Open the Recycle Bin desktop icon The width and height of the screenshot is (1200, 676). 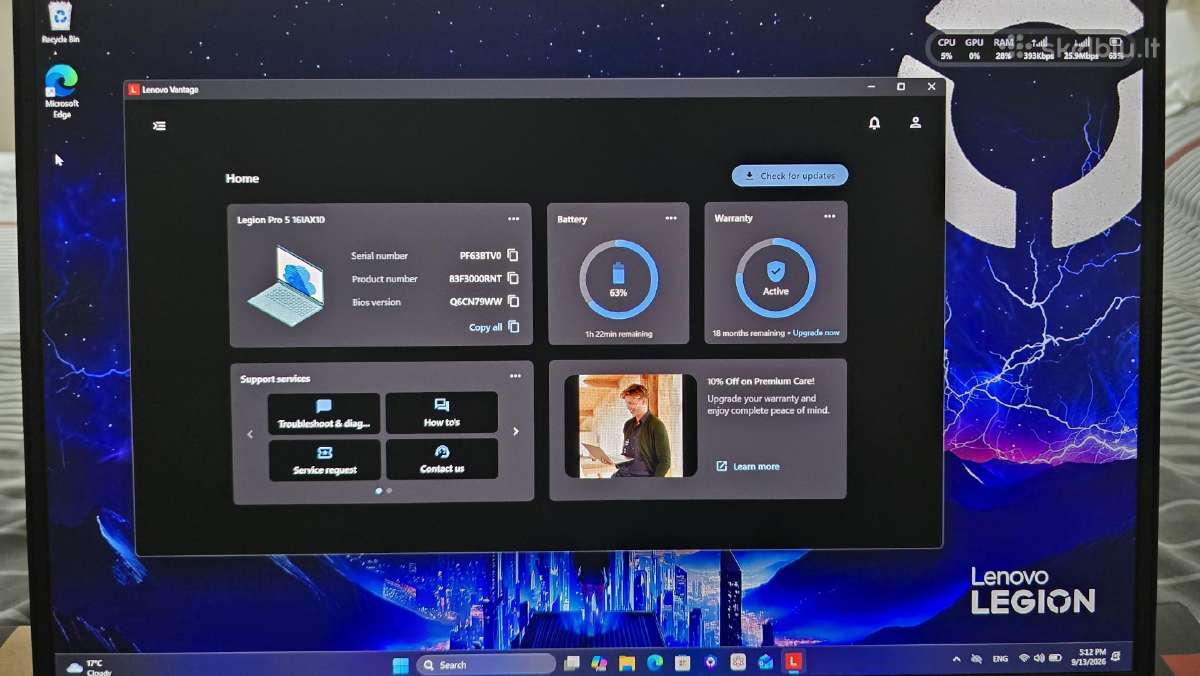[60, 22]
